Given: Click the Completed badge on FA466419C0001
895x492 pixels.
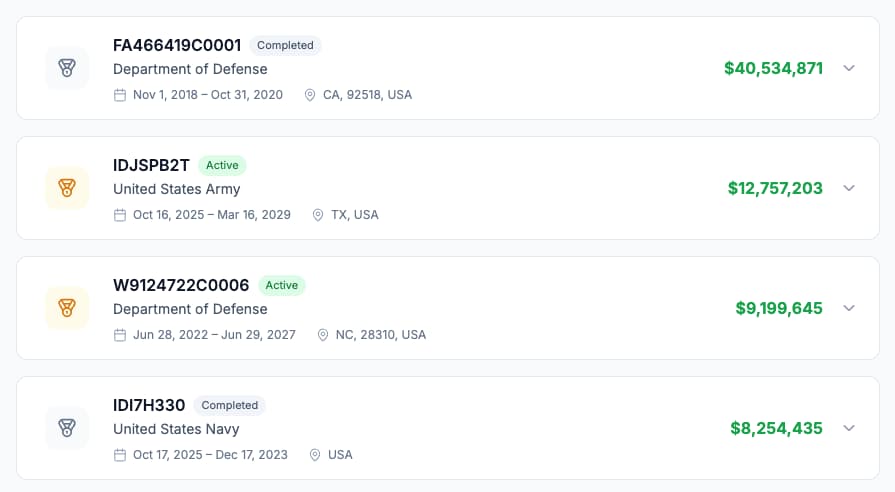Looking at the screenshot, I should 285,45.
